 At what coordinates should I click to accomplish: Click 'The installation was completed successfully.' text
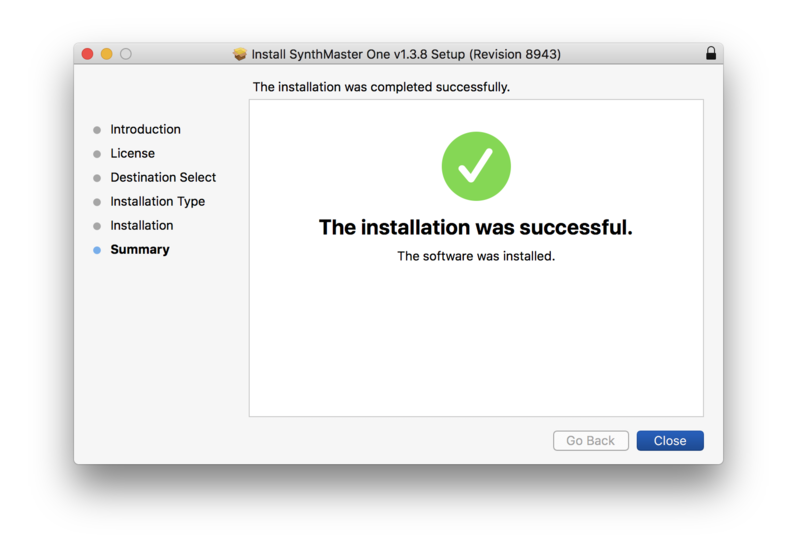click(x=381, y=87)
